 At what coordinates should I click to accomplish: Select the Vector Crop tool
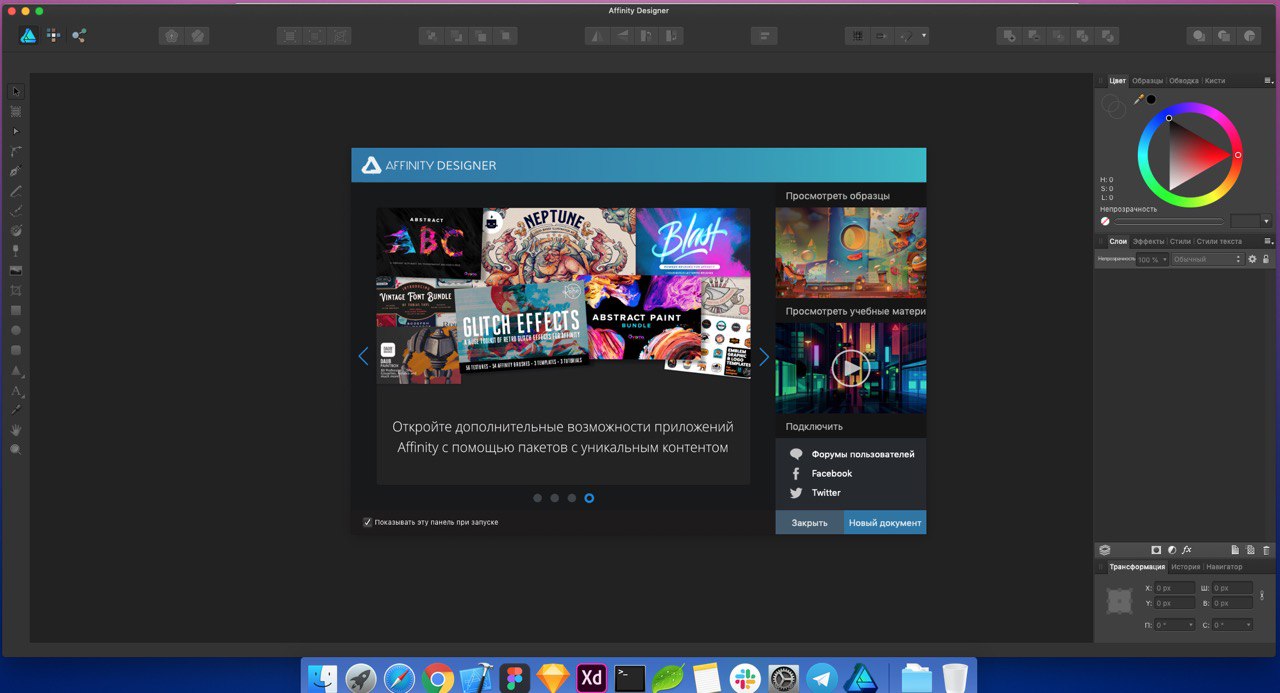pos(16,291)
